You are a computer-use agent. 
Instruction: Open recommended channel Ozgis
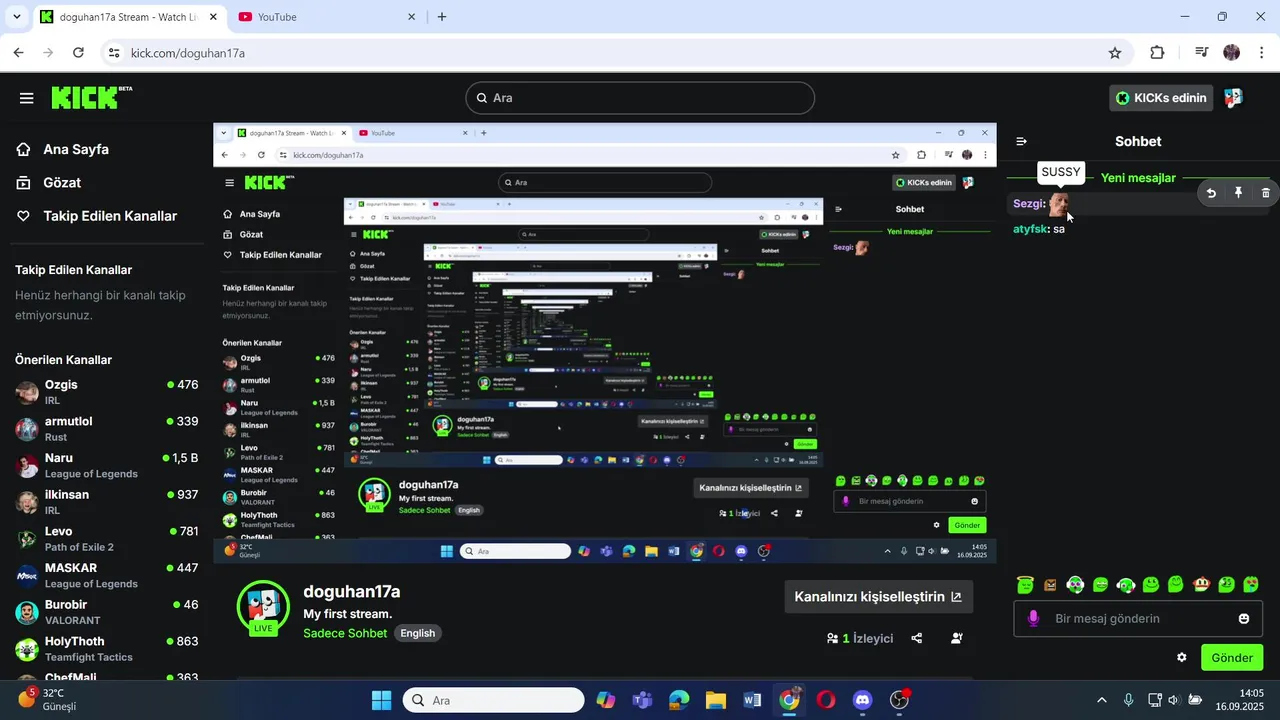(x=106, y=391)
